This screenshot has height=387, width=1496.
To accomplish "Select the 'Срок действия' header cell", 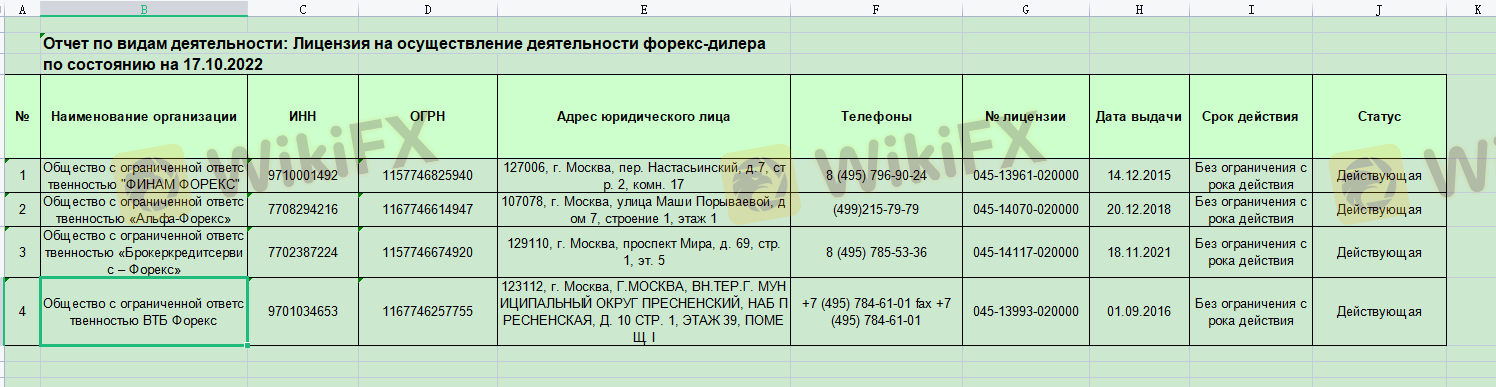I will 1250,116.
